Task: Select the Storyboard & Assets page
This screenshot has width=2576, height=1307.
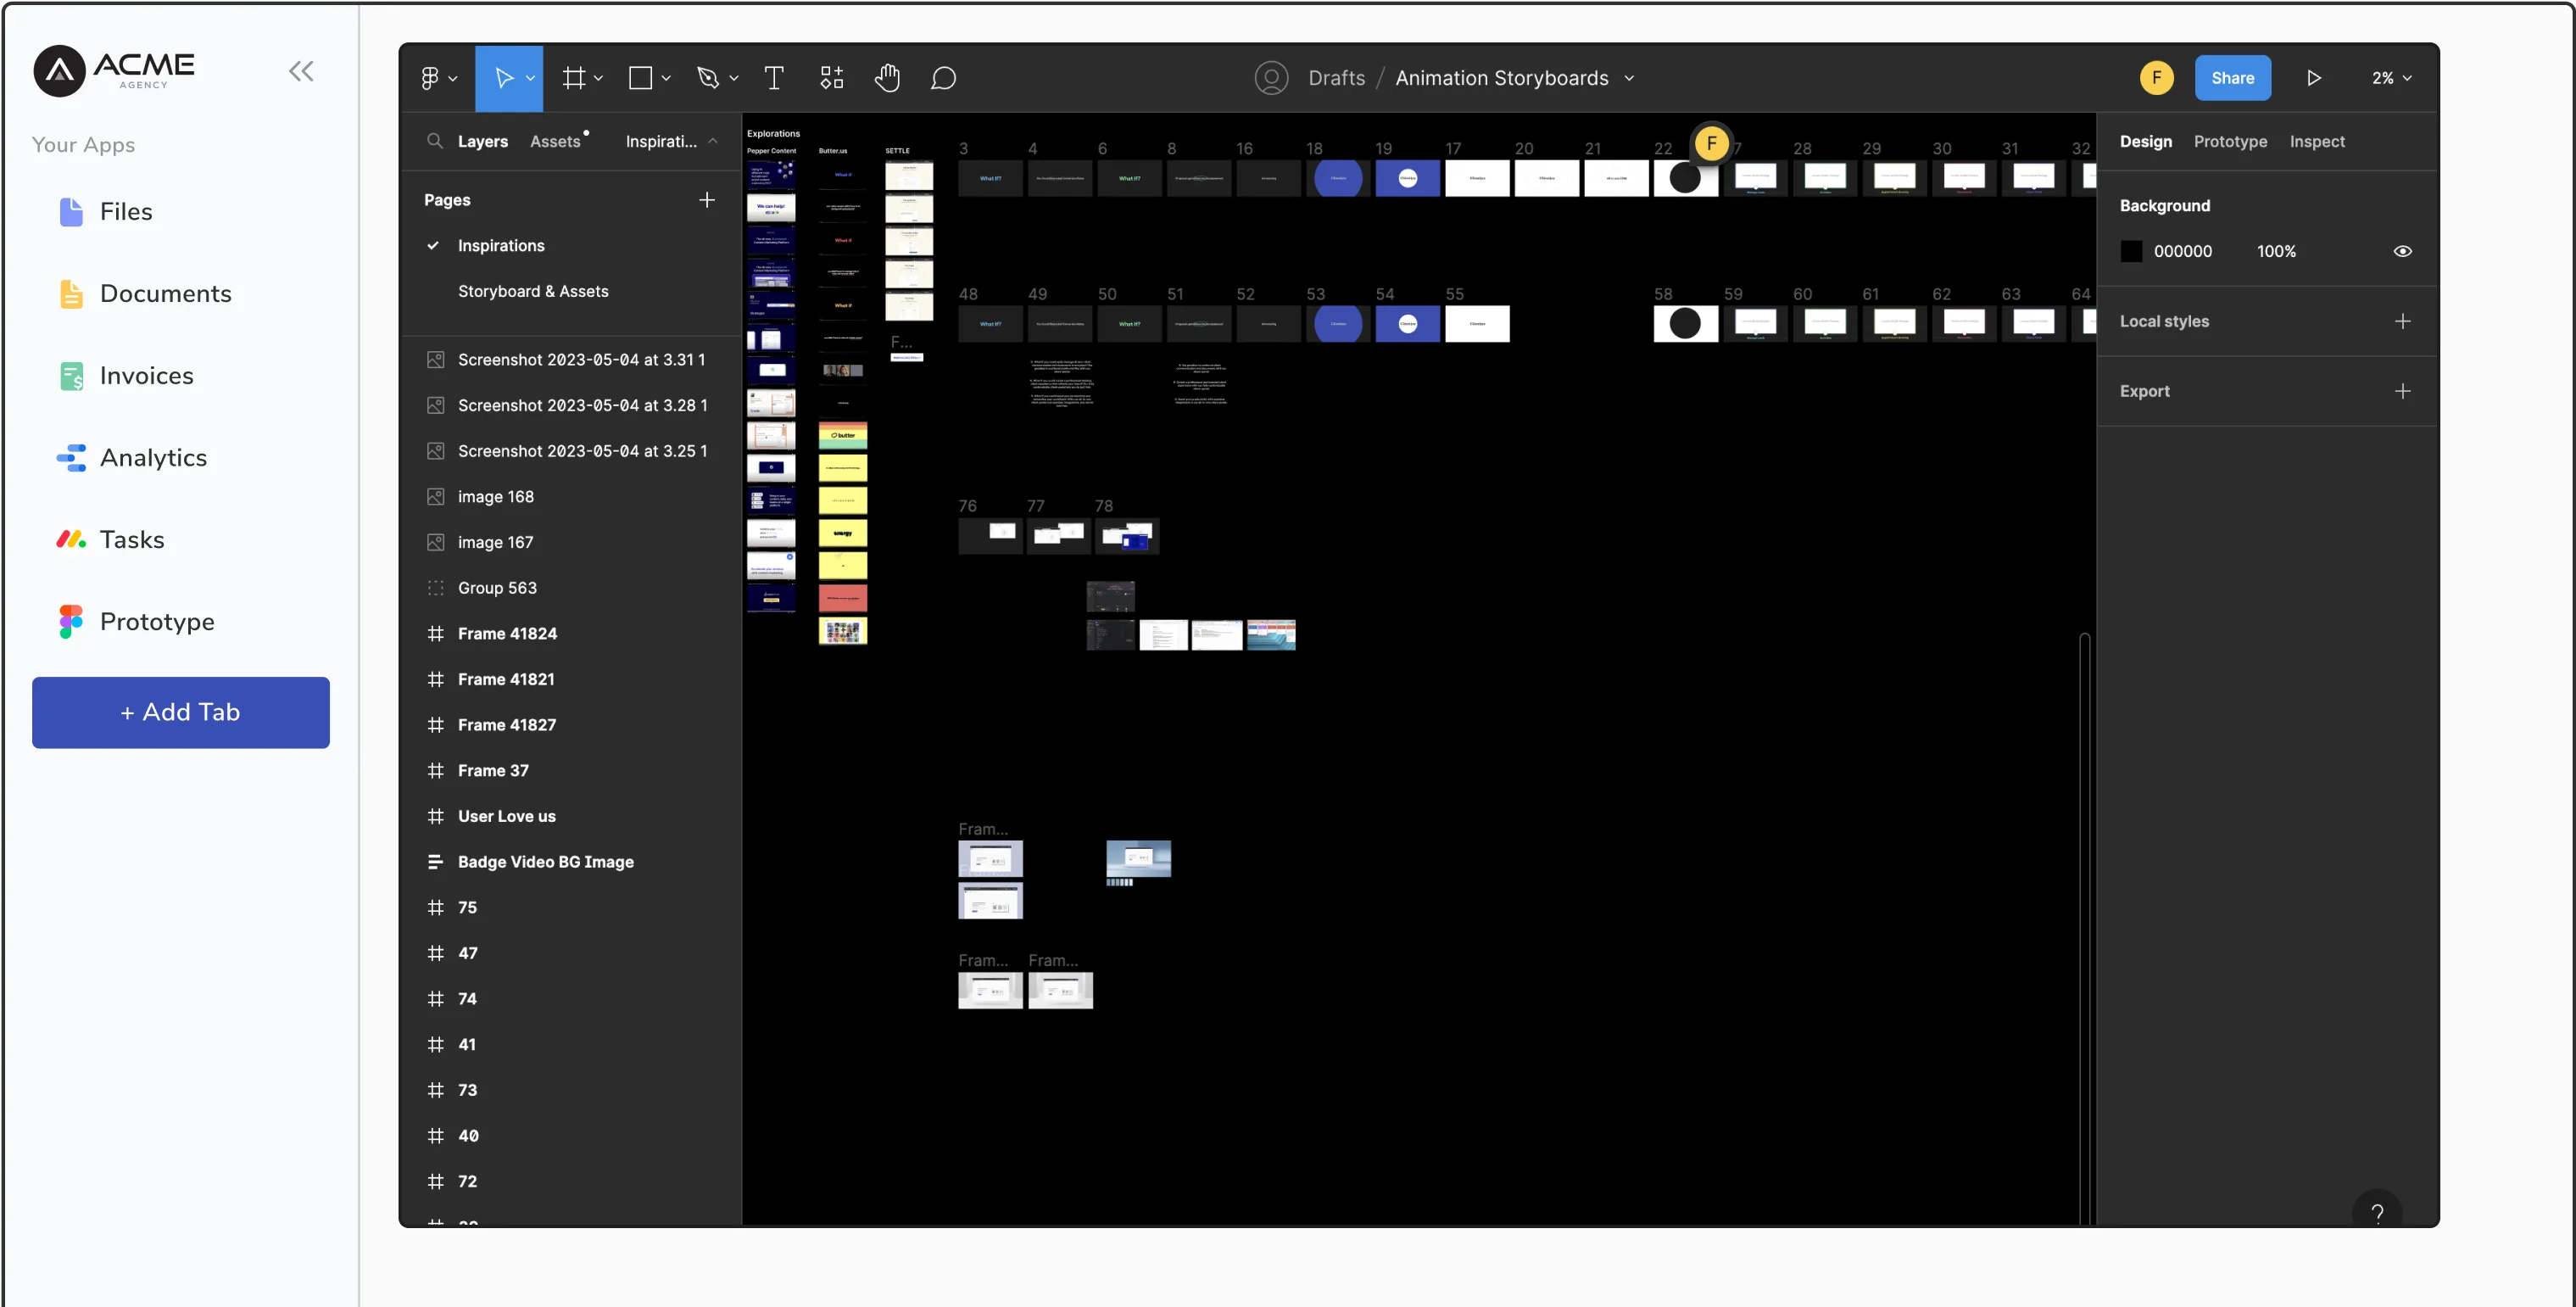Action: (532, 291)
